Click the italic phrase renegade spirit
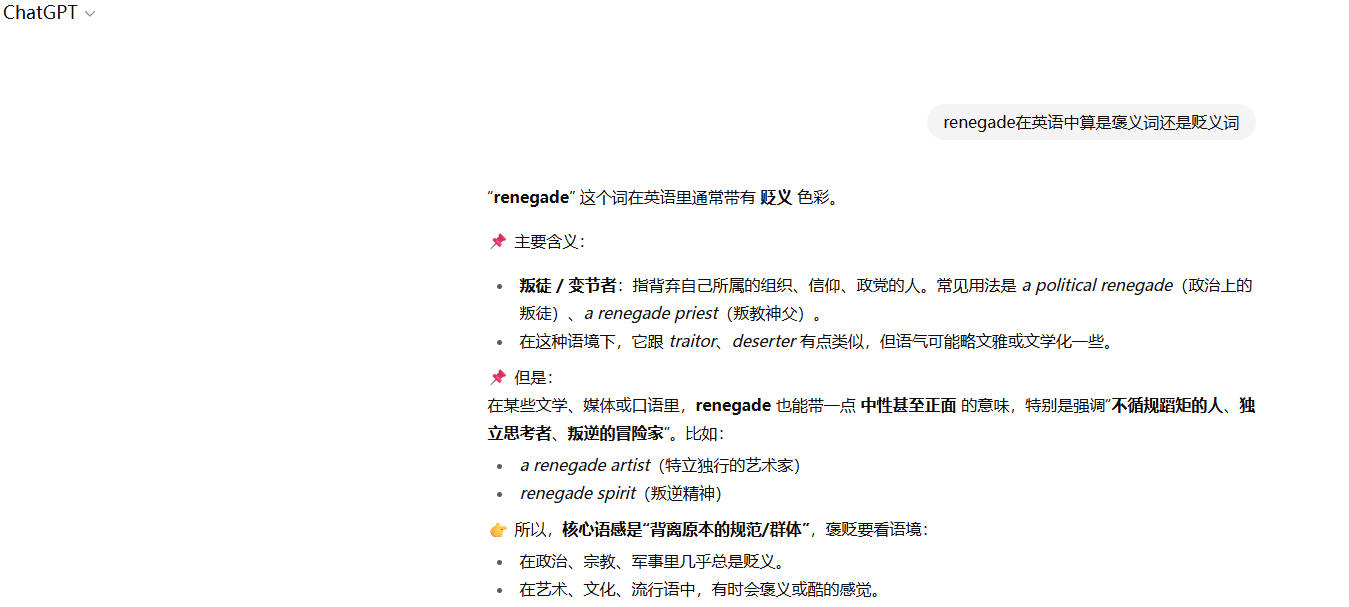The height and width of the screenshot is (607, 1349). click(x=578, y=493)
